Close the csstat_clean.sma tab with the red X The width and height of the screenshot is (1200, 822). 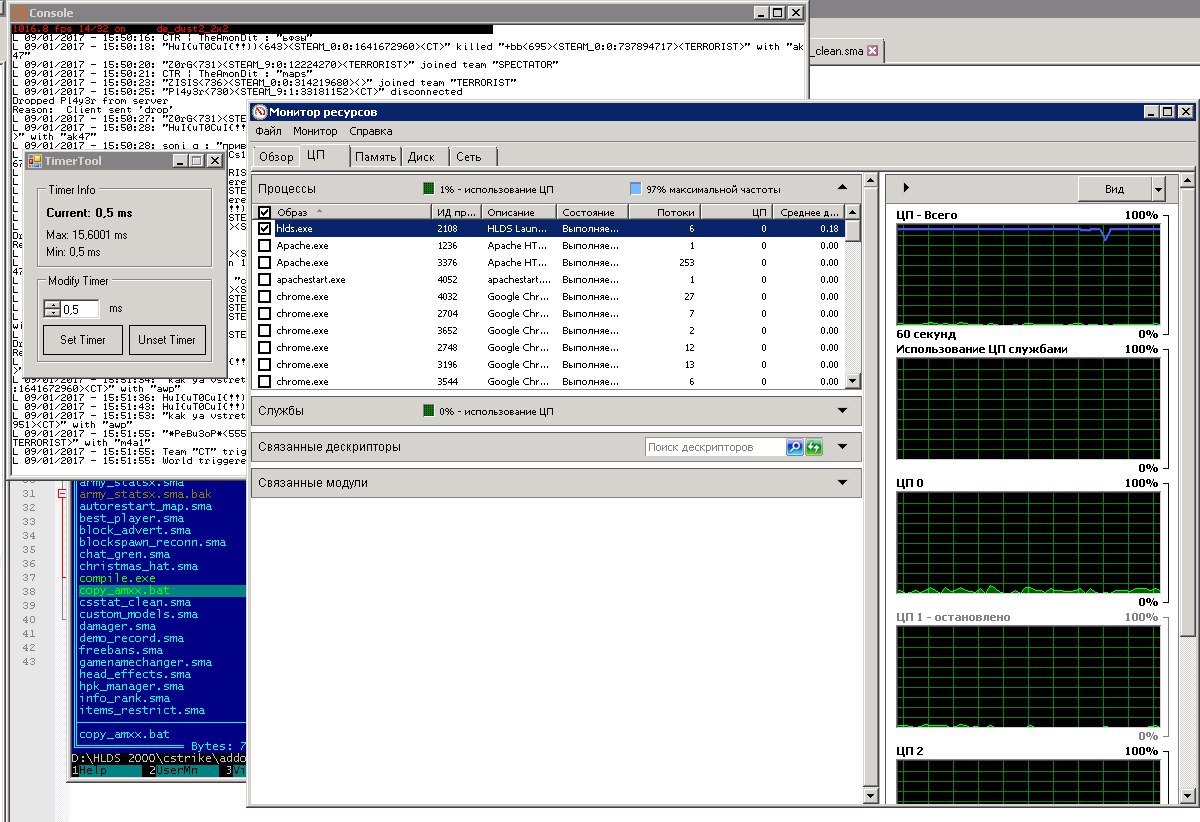click(x=872, y=50)
